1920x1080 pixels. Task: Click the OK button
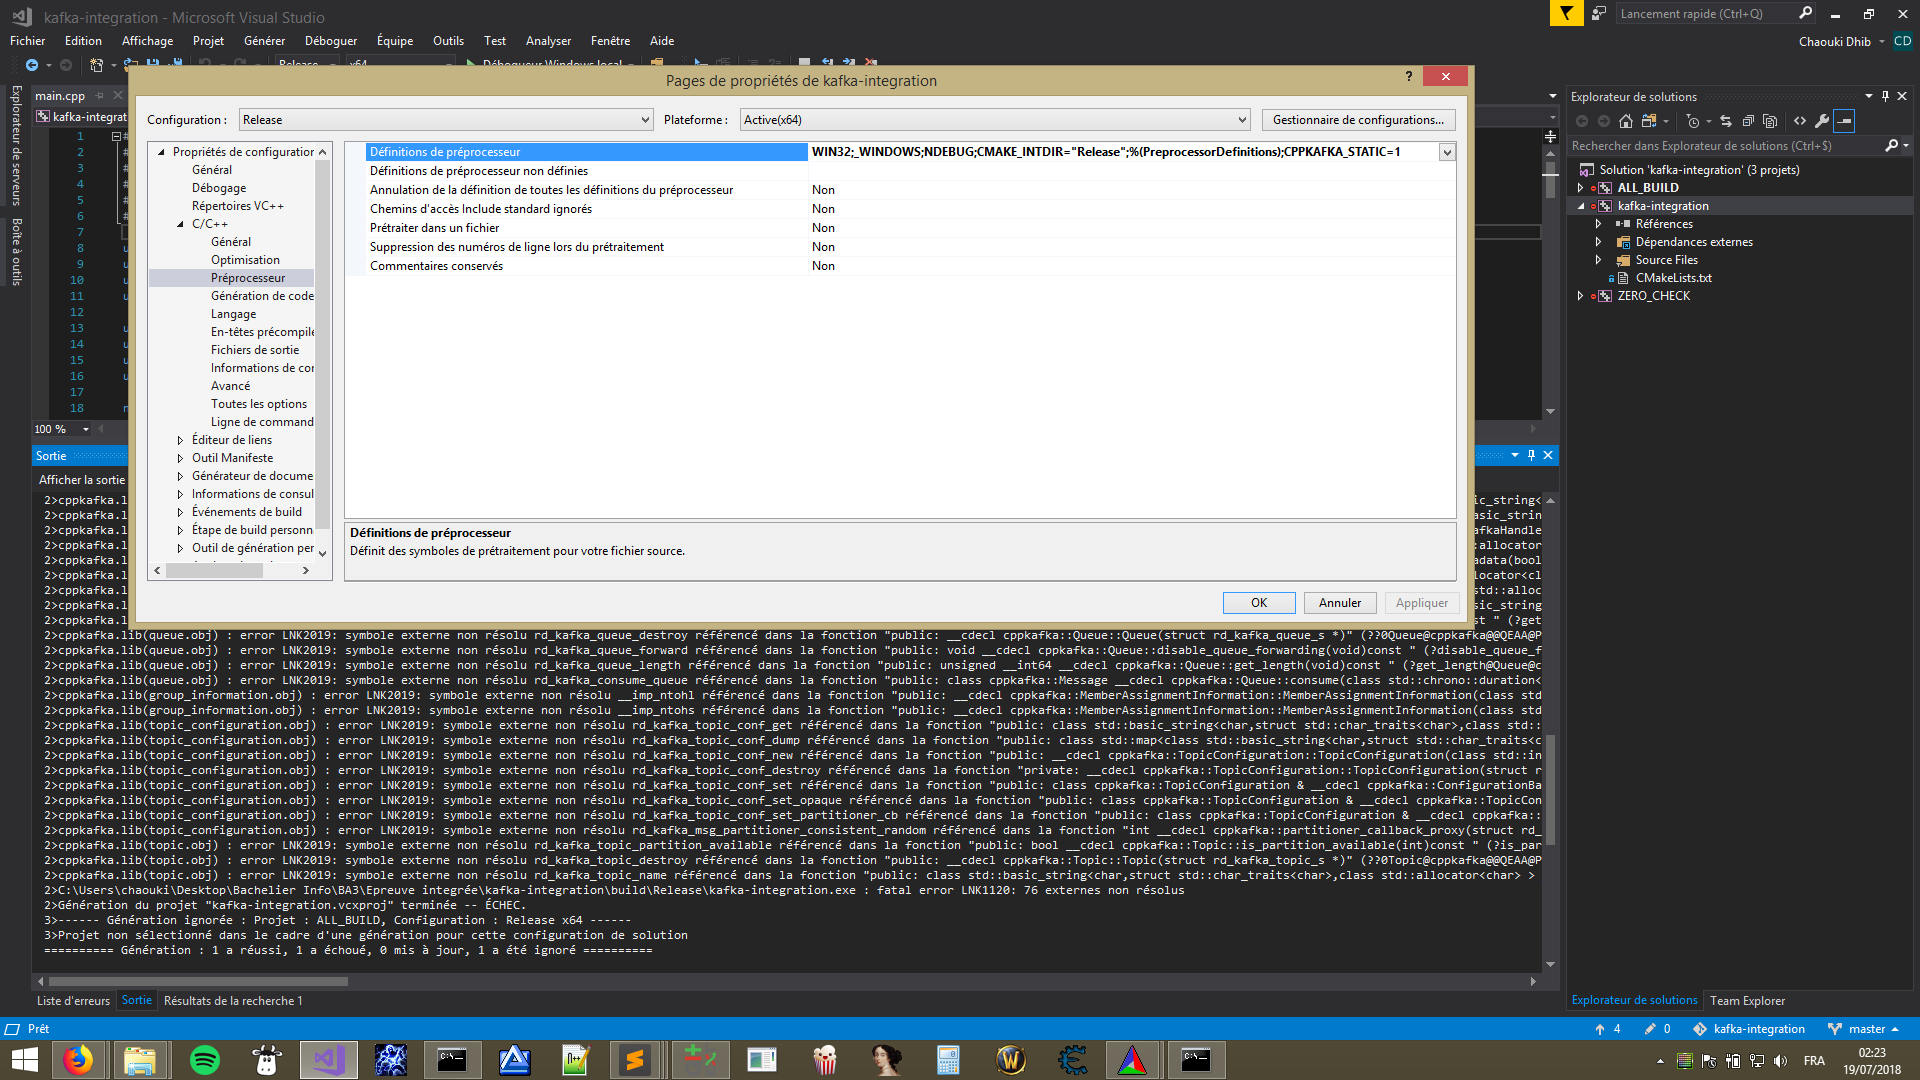[x=1259, y=603]
